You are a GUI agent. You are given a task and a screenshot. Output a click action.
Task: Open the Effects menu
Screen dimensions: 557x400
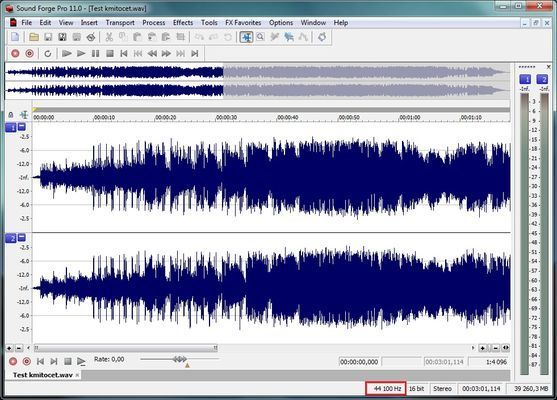(x=183, y=23)
